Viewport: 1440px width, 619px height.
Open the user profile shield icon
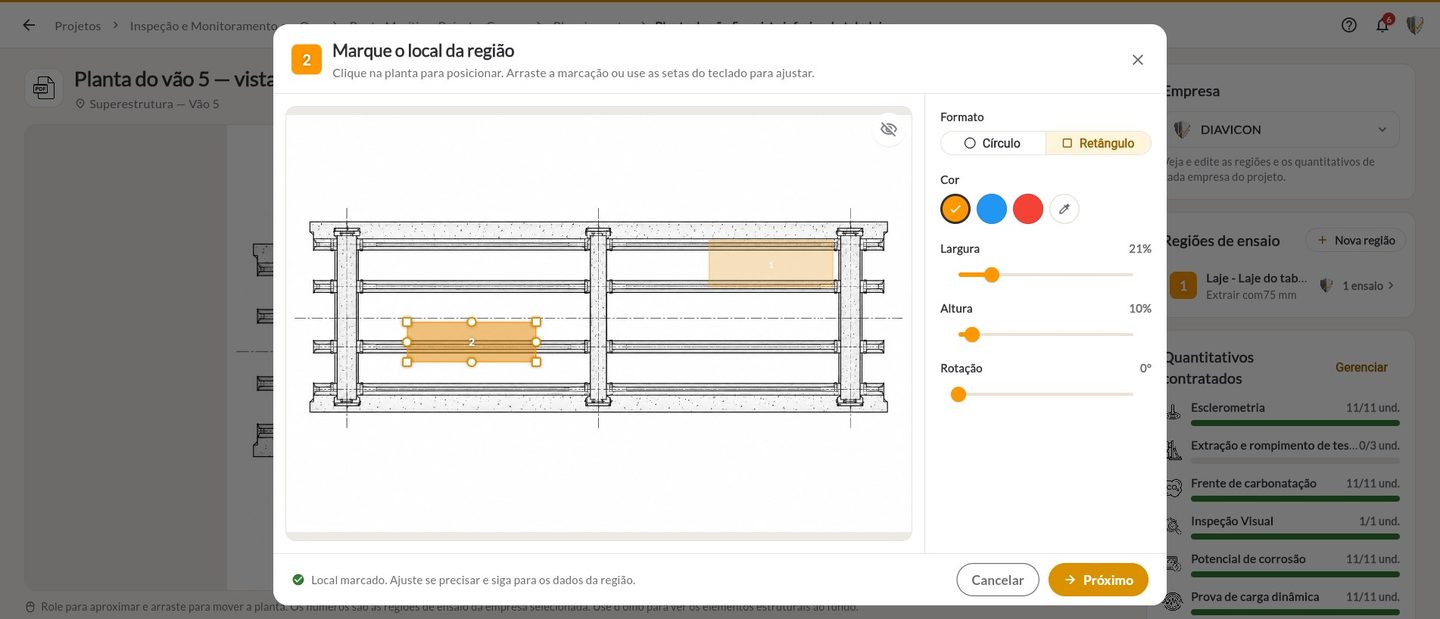[1415, 25]
